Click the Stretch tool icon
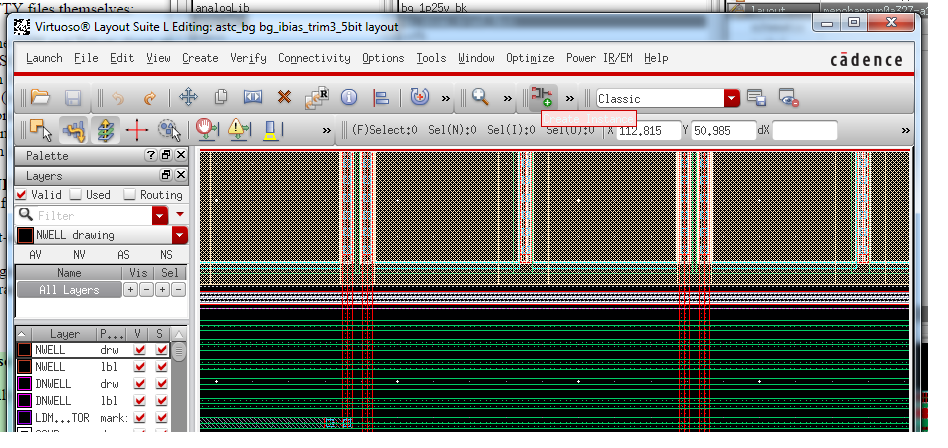This screenshot has width=948, height=448. pyautogui.click(x=252, y=98)
